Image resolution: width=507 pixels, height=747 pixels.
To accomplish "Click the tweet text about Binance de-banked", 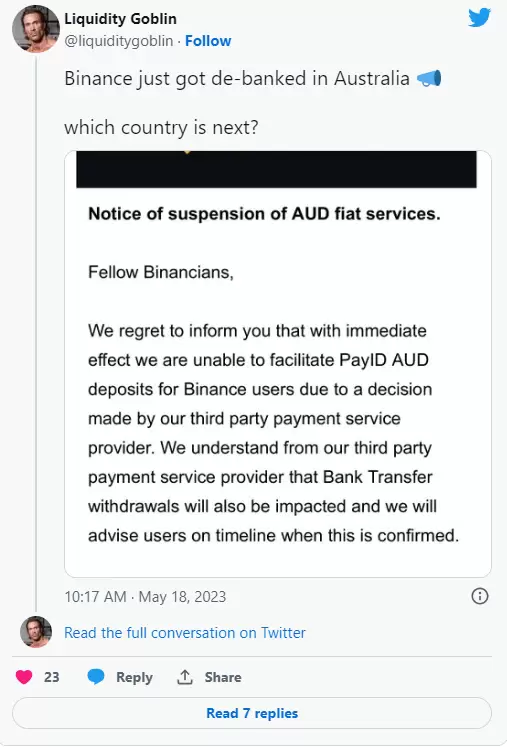I will point(237,79).
